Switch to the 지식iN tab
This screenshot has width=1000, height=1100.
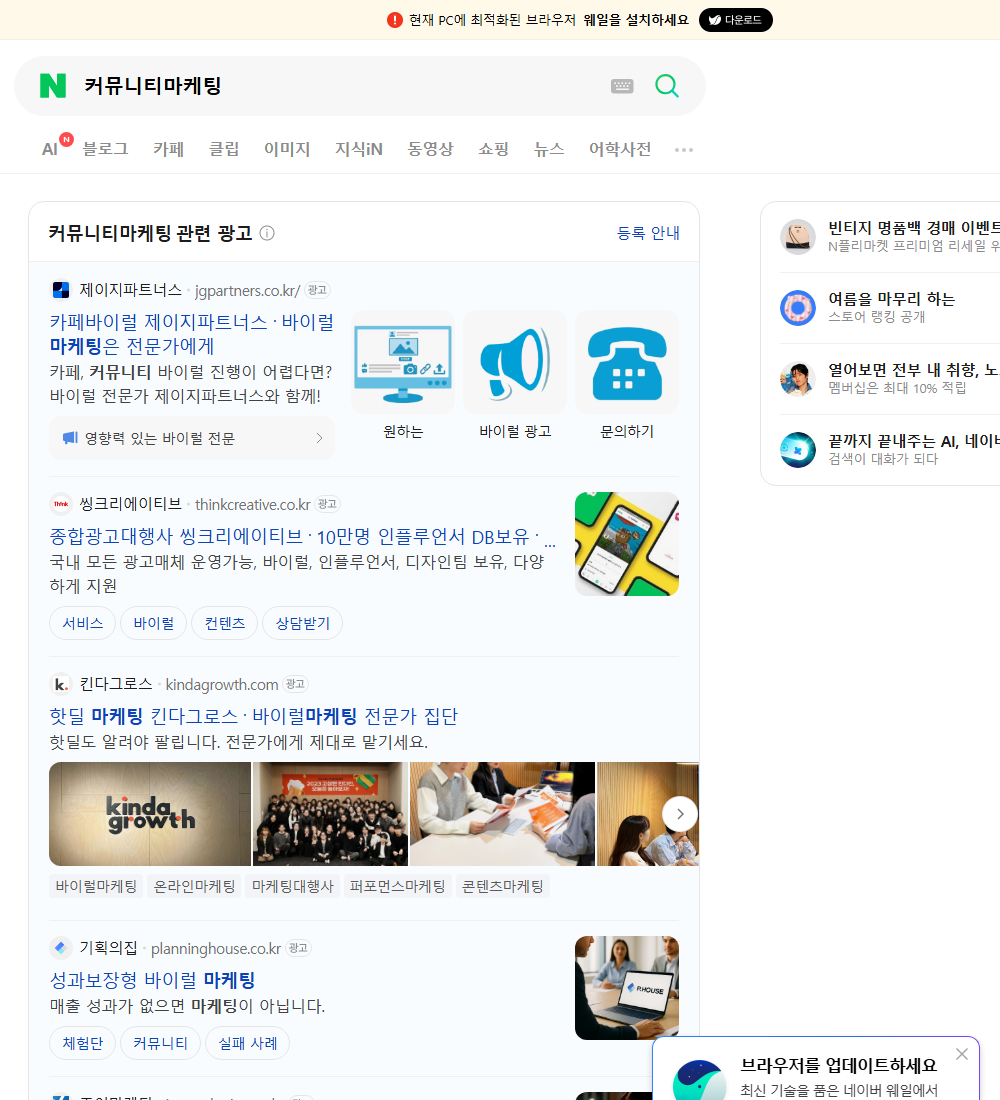[x=359, y=149]
